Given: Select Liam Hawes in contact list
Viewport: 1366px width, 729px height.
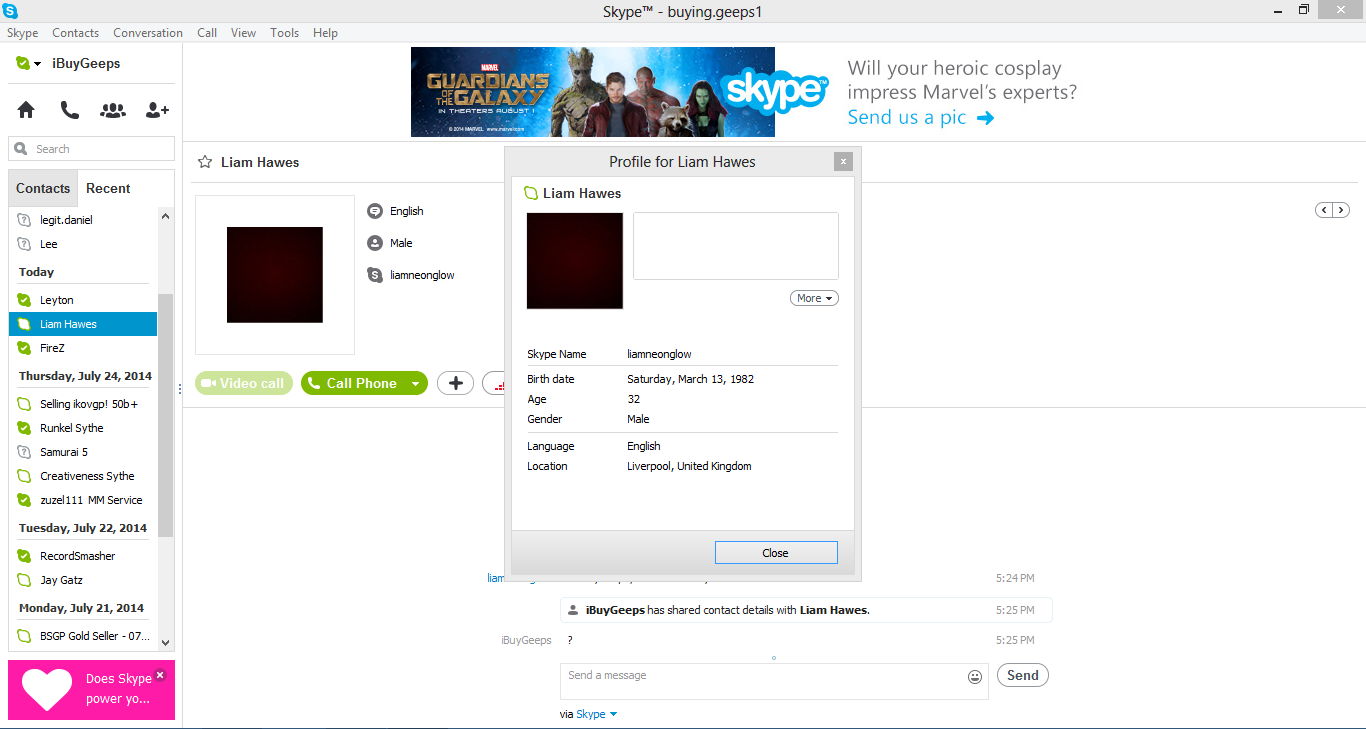Looking at the screenshot, I should coord(83,324).
